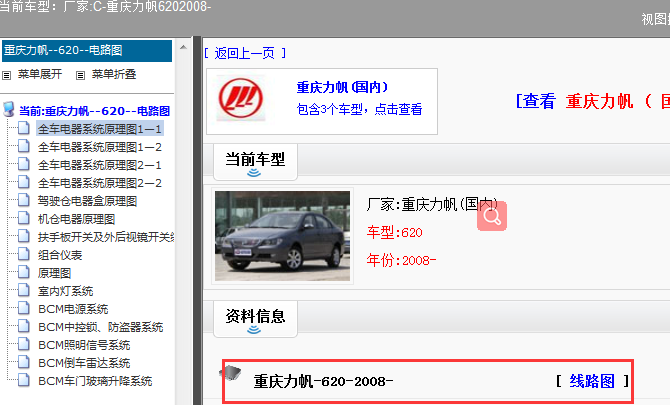Screen dimensions: 670x405
Task: Click page icon of 机仓电器原理图
Action: coord(24,218)
